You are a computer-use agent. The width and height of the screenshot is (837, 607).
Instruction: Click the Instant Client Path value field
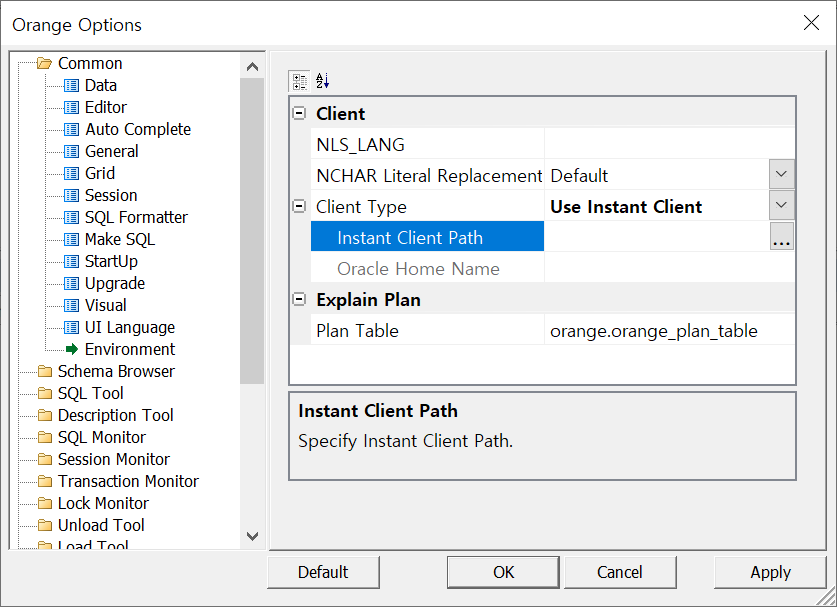(x=657, y=237)
